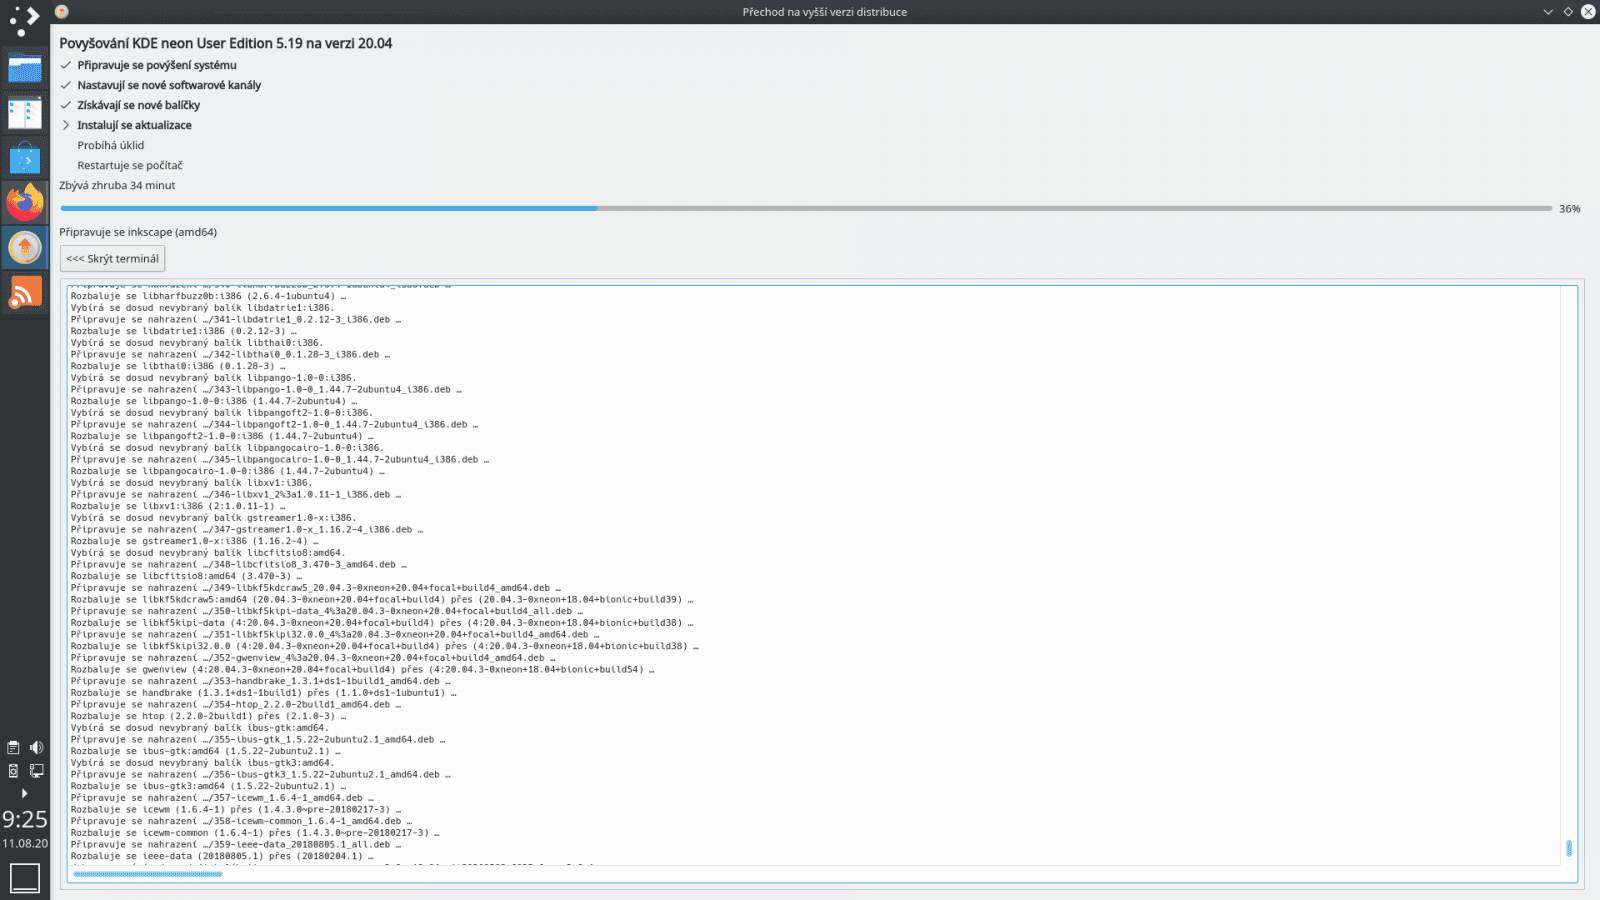This screenshot has height=900, width=1600.
Task: Open the Discover software store icon
Action: 25,157
